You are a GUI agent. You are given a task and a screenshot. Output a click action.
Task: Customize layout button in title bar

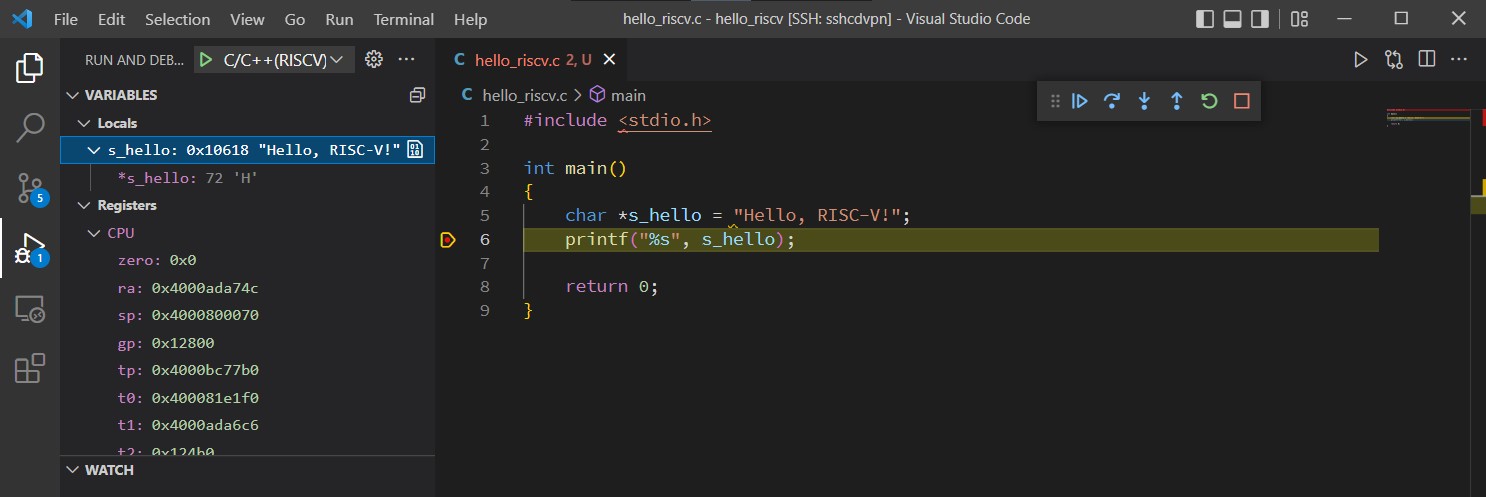click(1299, 19)
